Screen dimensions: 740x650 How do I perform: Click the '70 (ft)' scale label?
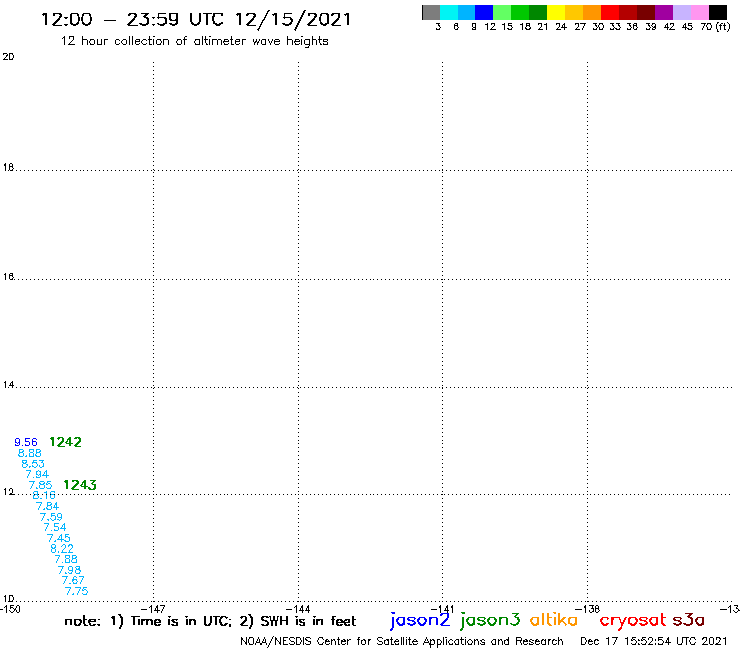(x=715, y=26)
